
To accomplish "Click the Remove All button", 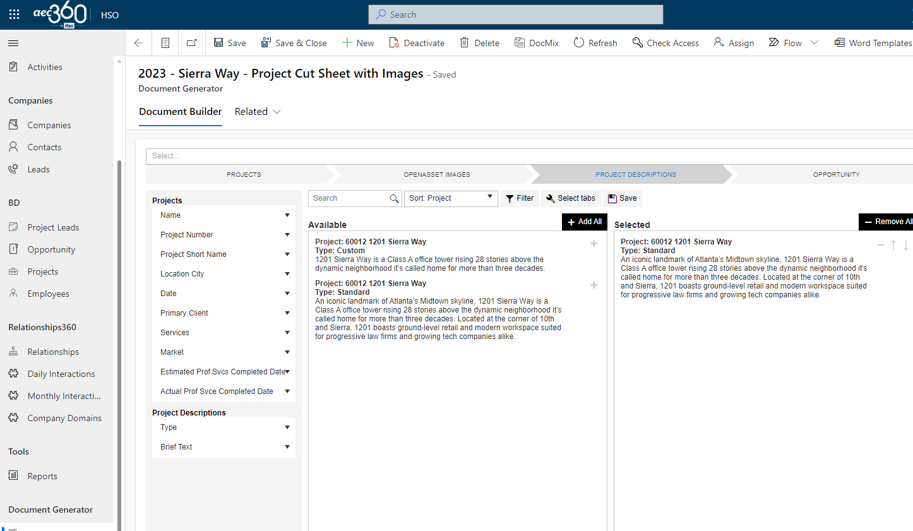I will (x=886, y=222).
